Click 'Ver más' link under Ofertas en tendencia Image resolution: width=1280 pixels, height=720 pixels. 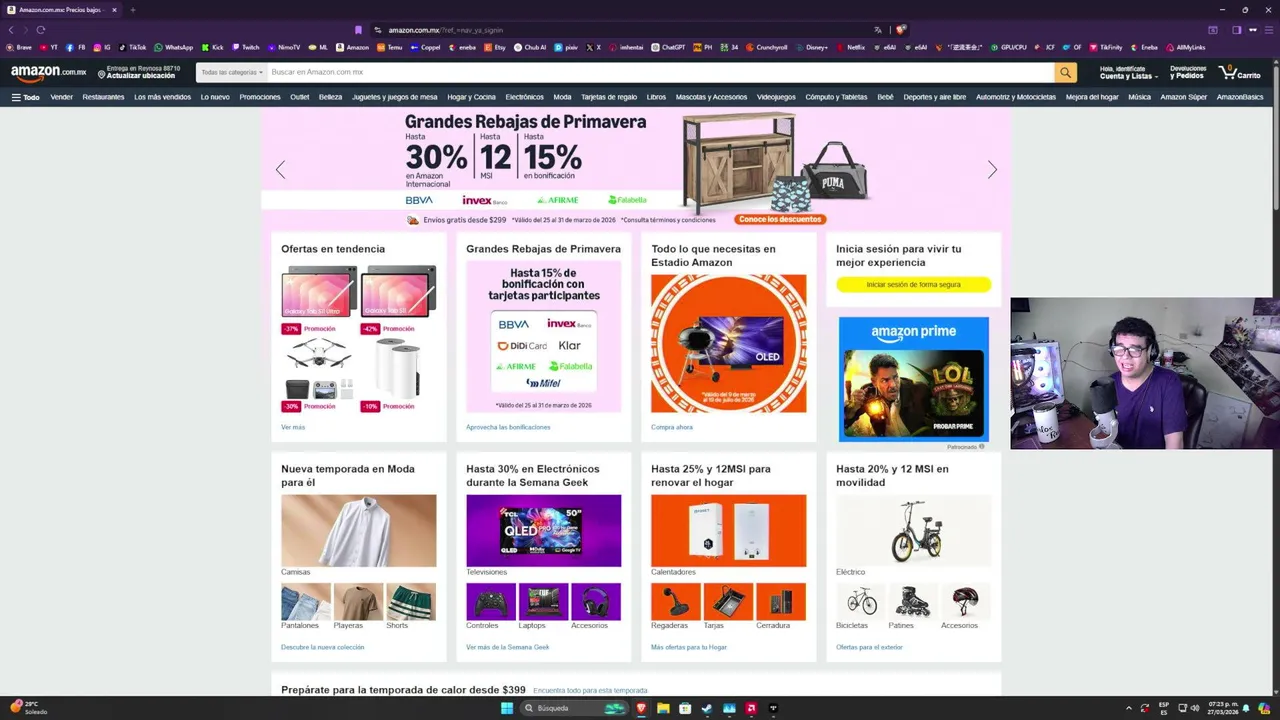tap(293, 427)
